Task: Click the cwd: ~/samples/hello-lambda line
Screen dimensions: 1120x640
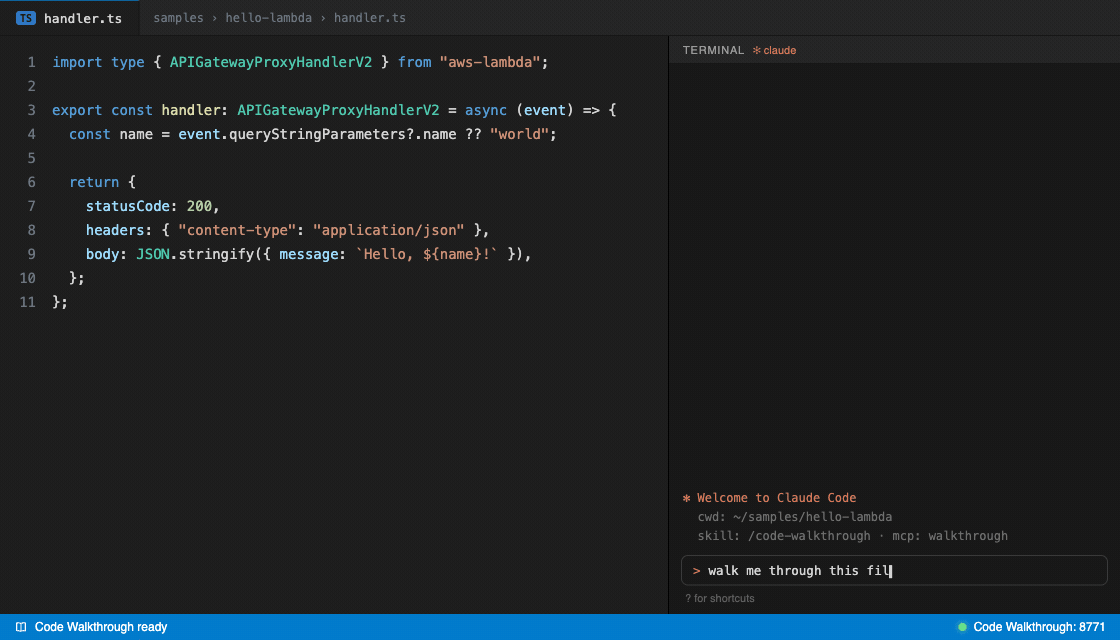Action: (794, 516)
